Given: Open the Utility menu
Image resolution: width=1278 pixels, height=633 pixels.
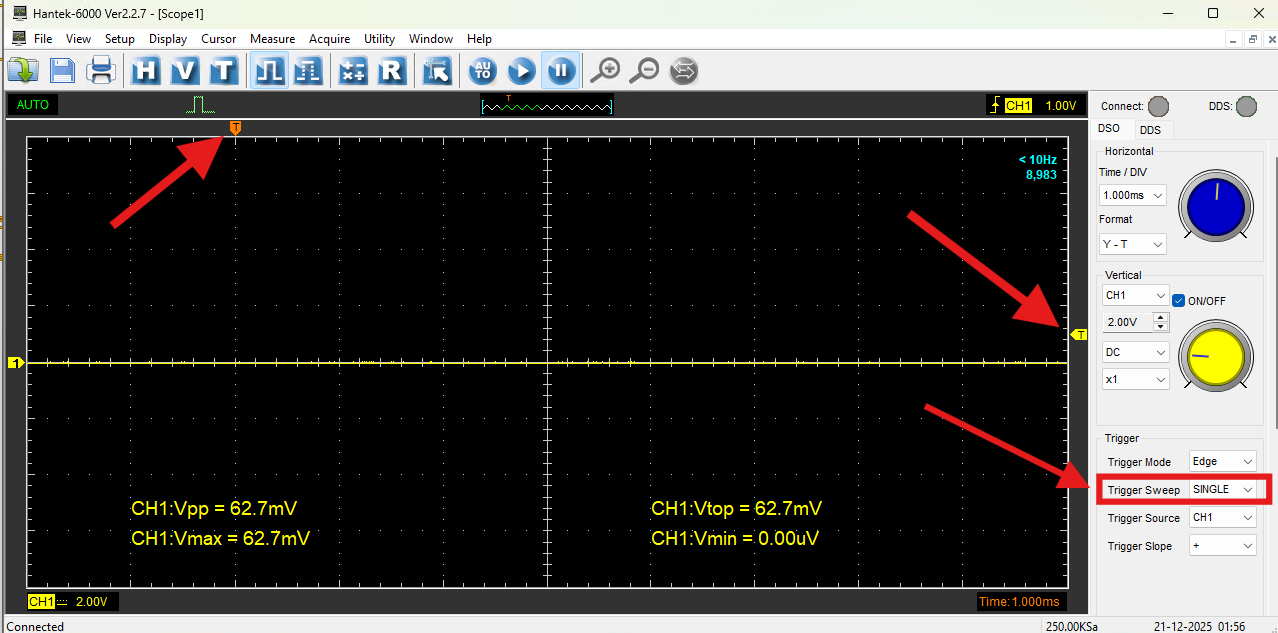Looking at the screenshot, I should pos(379,39).
